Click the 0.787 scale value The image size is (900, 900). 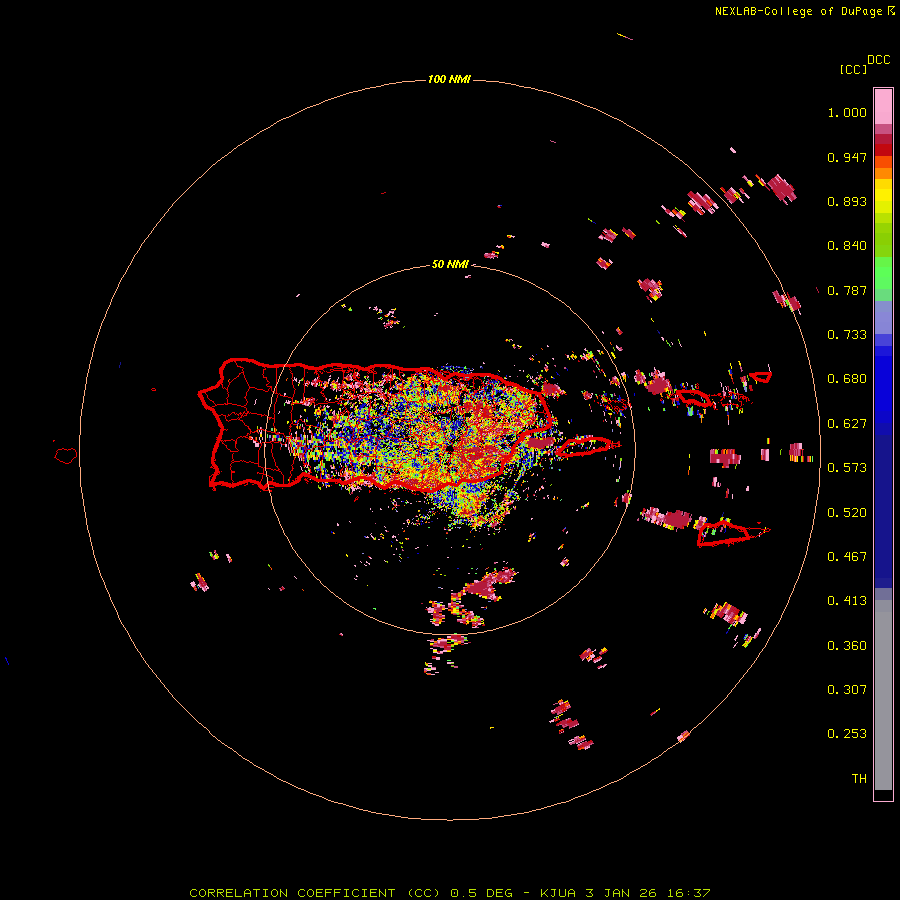[847, 290]
